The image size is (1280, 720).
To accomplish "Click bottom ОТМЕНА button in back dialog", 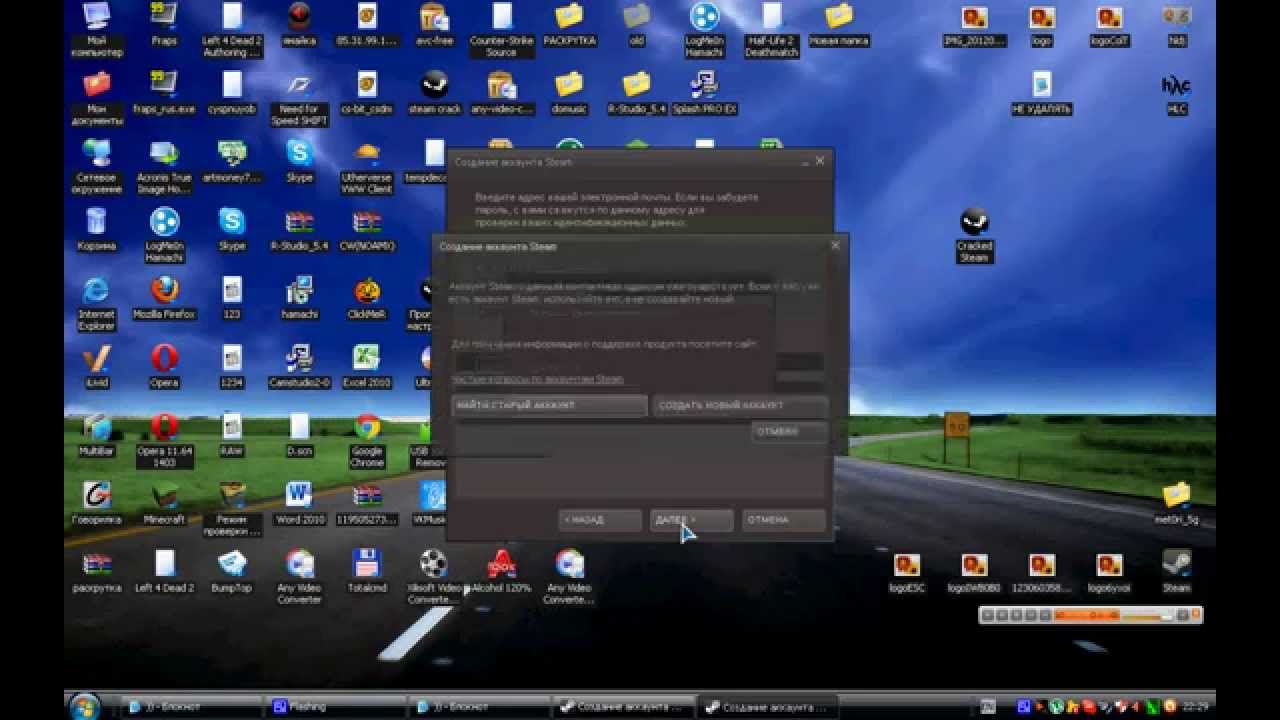I will coord(784,520).
